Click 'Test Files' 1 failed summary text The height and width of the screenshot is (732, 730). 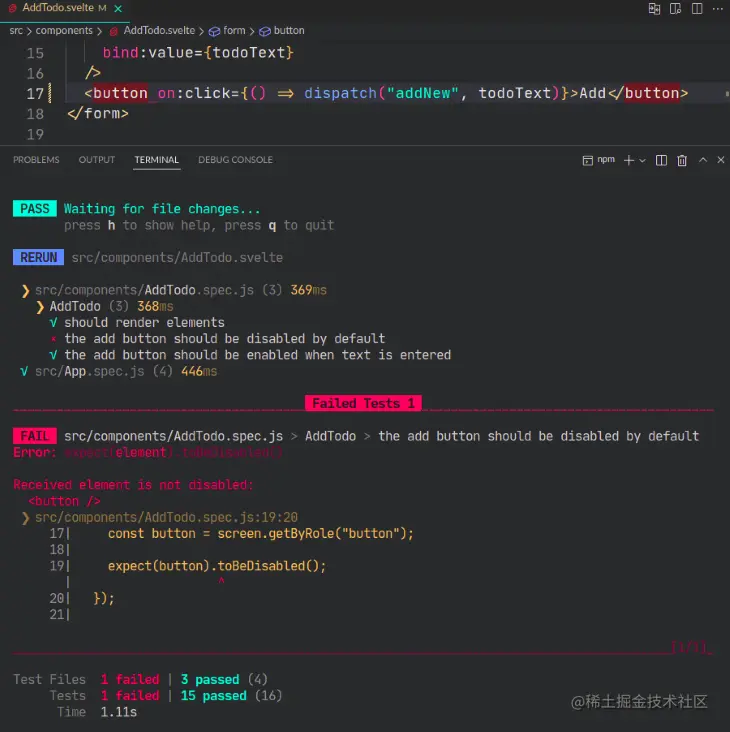[130, 680]
